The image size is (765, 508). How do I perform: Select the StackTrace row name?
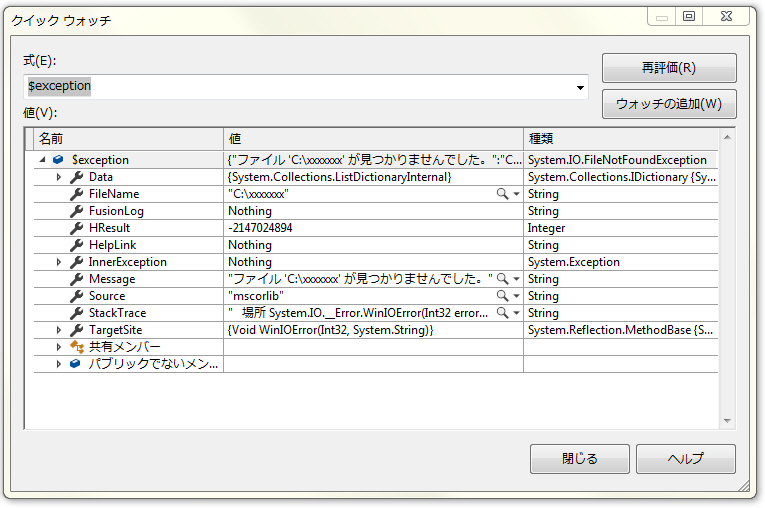click(x=117, y=313)
